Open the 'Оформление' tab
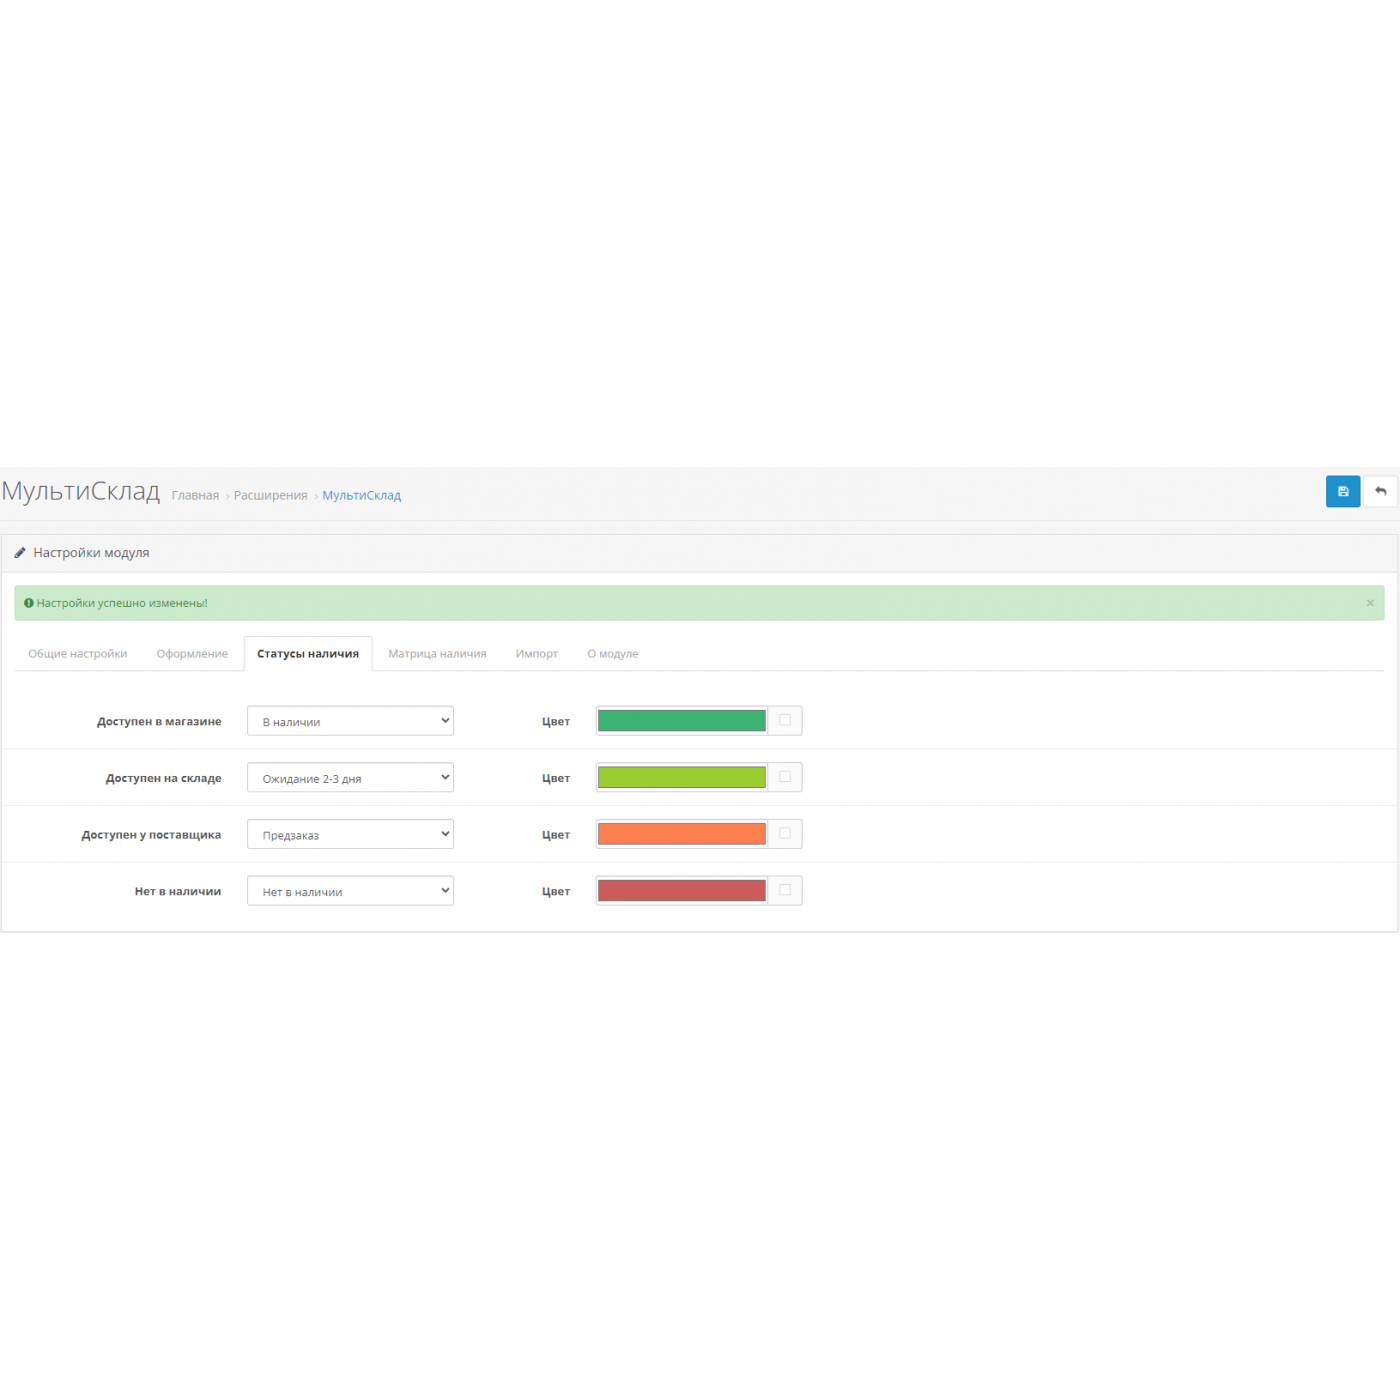Screen dimensions: 1400x1400 [192, 654]
